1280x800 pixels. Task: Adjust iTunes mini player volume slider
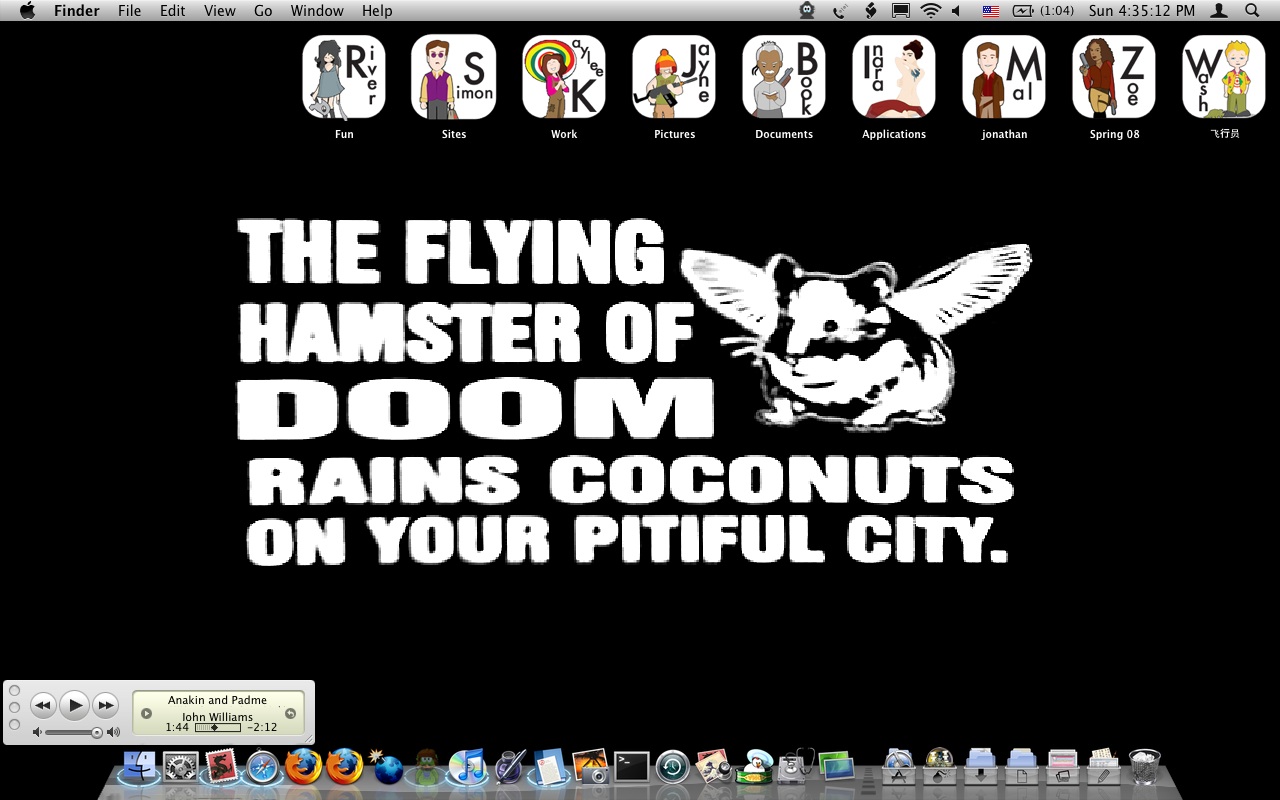point(74,732)
